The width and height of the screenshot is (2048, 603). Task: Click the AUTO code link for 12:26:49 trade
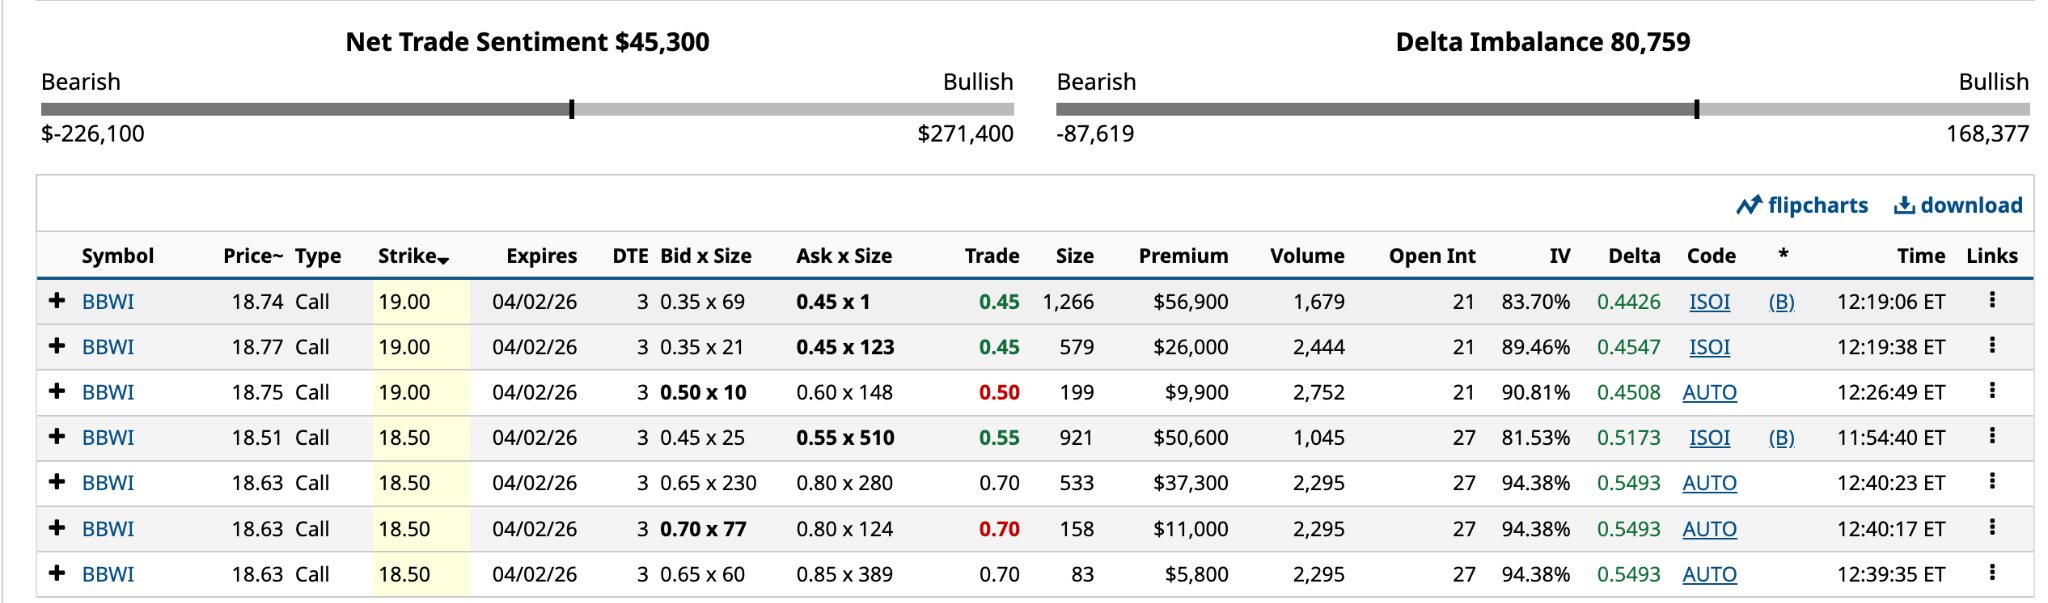coord(1709,393)
